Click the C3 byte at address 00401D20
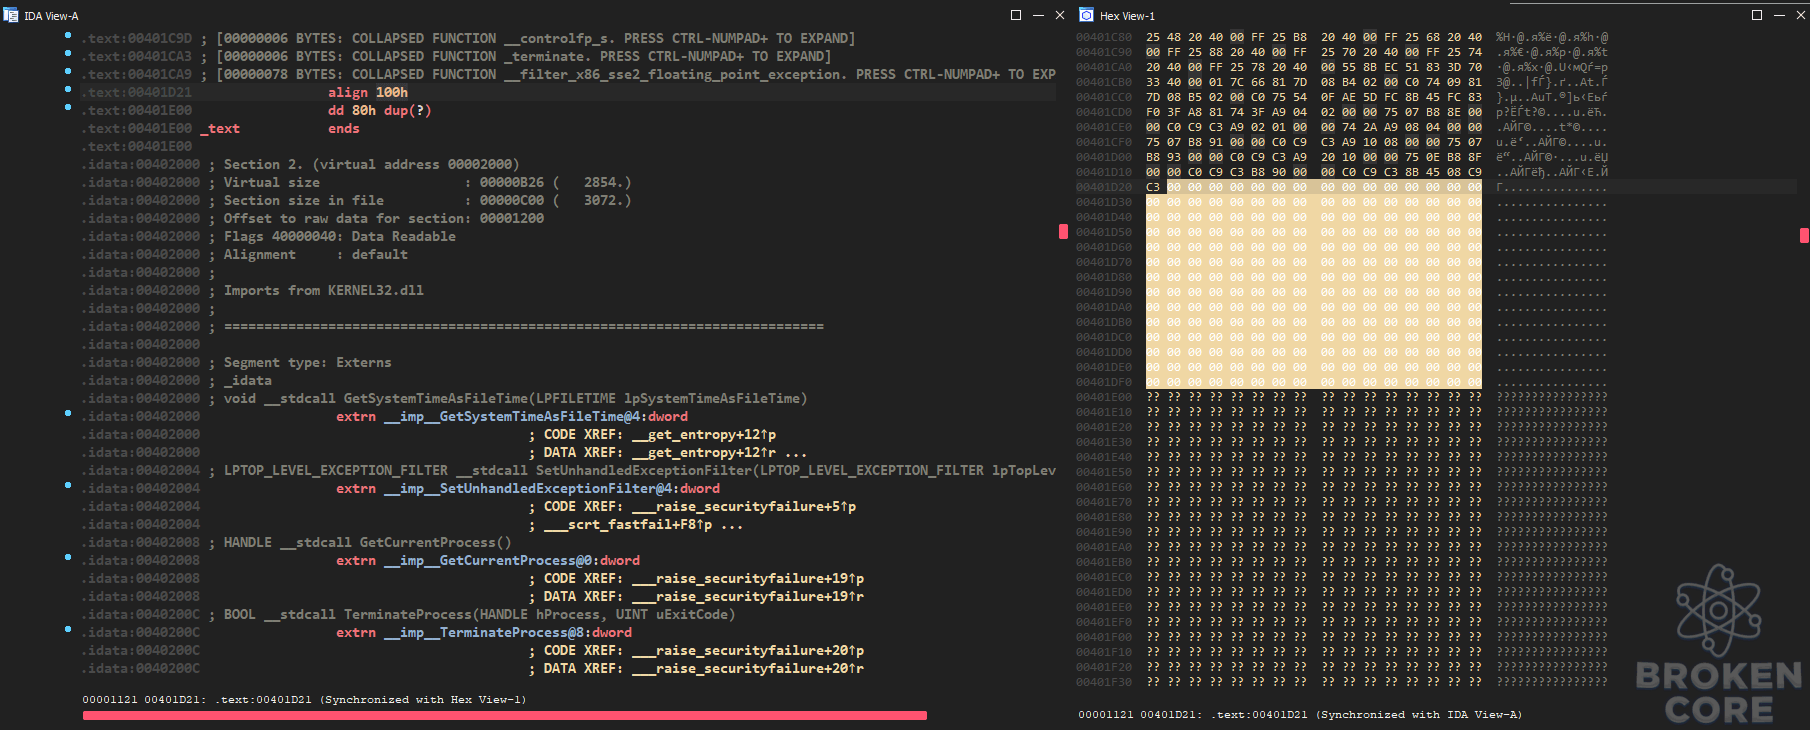Screen dimensions: 1810x730 point(1153,187)
